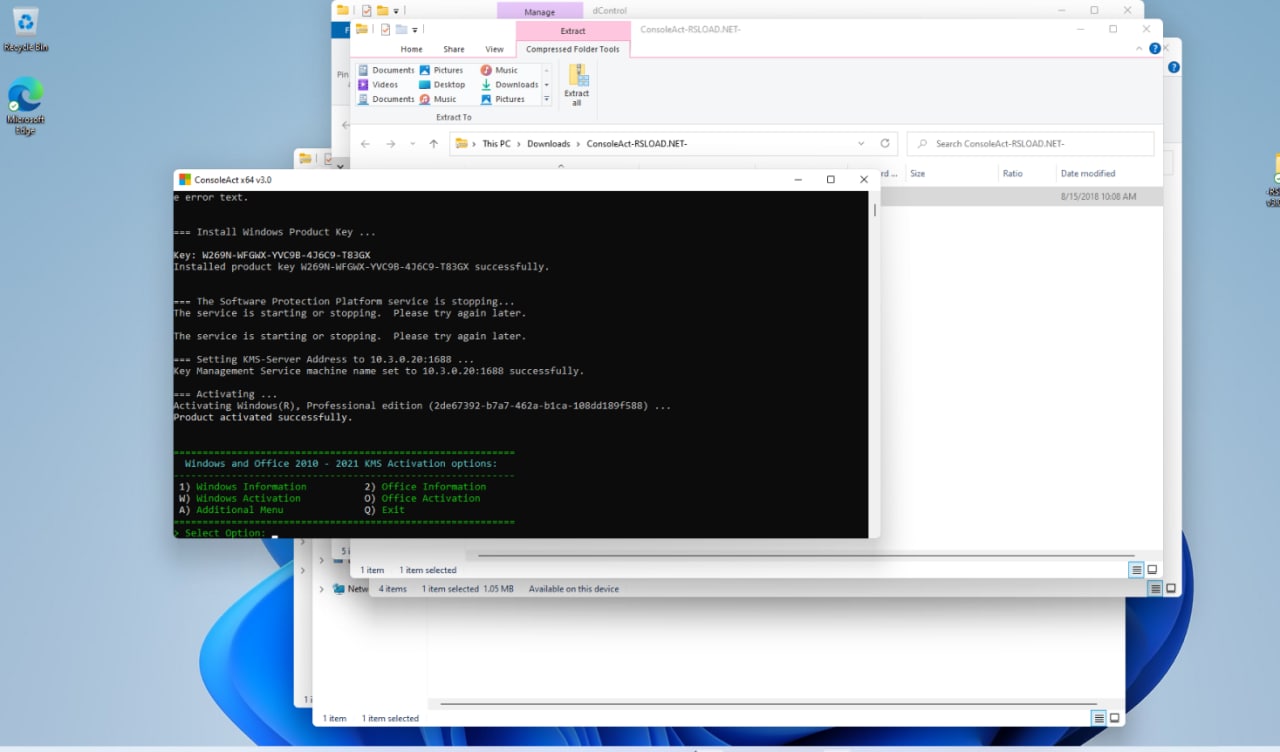Open Help in the ConsoleAct-RSLOAD.NET- window
The height and width of the screenshot is (752, 1280).
pos(1155,49)
